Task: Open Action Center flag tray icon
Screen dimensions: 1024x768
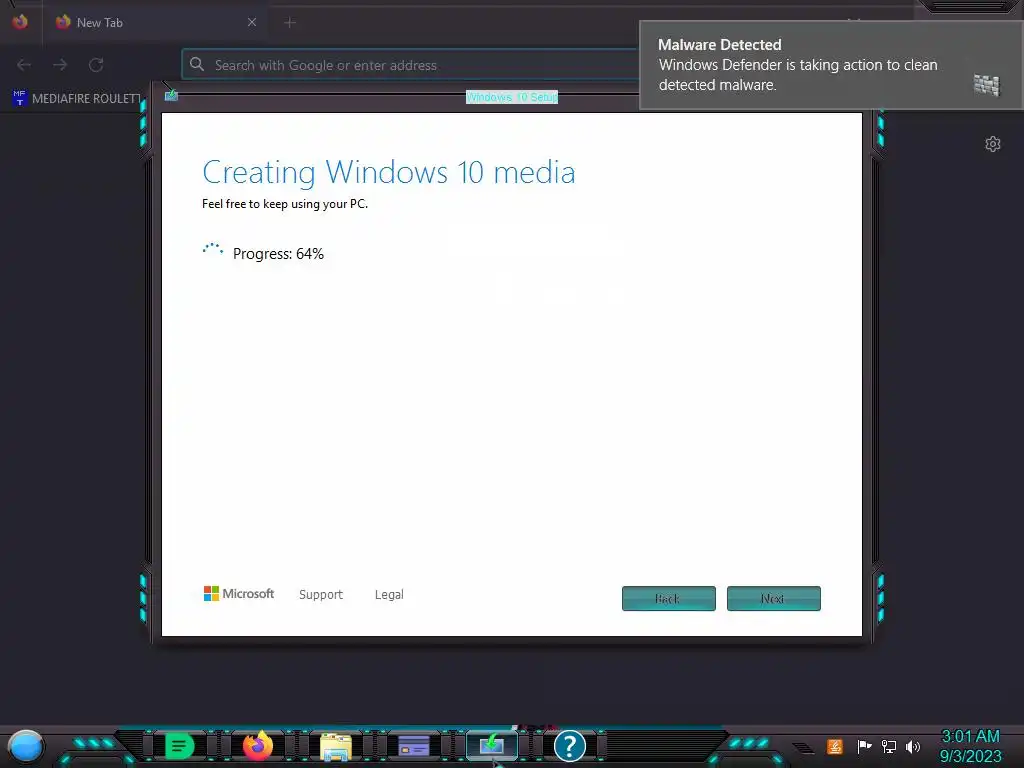Action: tap(864, 746)
